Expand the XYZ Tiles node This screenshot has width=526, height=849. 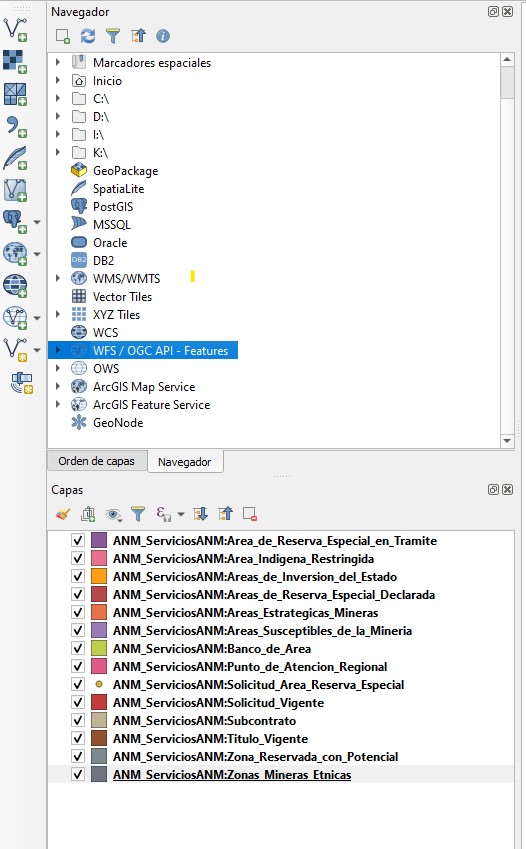[x=58, y=314]
